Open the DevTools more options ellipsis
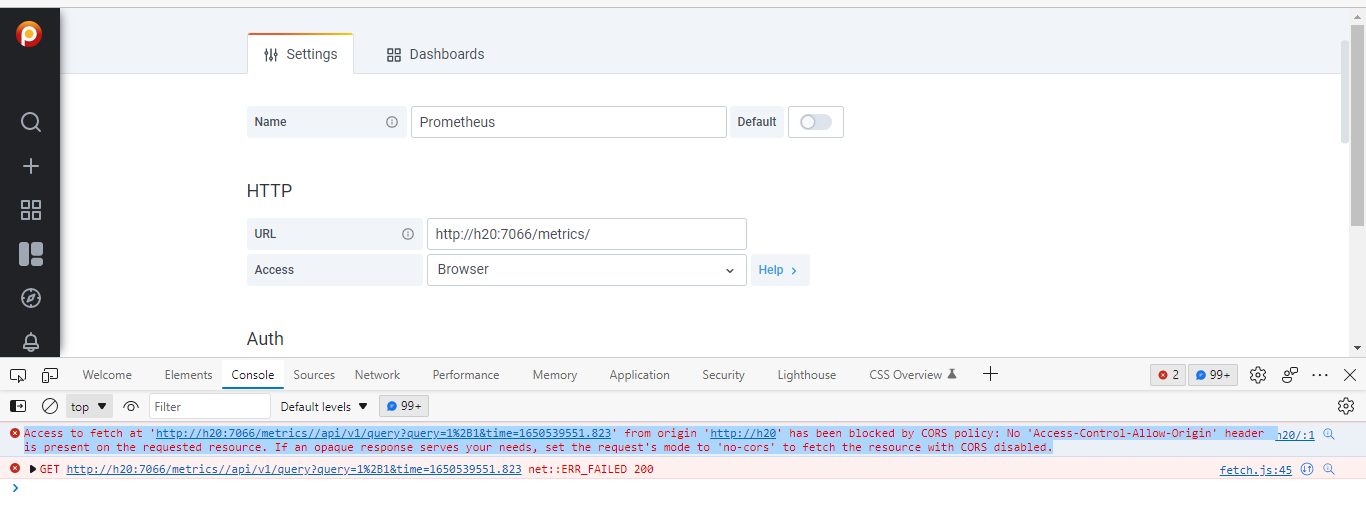Screen dimensions: 1366x529 [x=1320, y=375]
